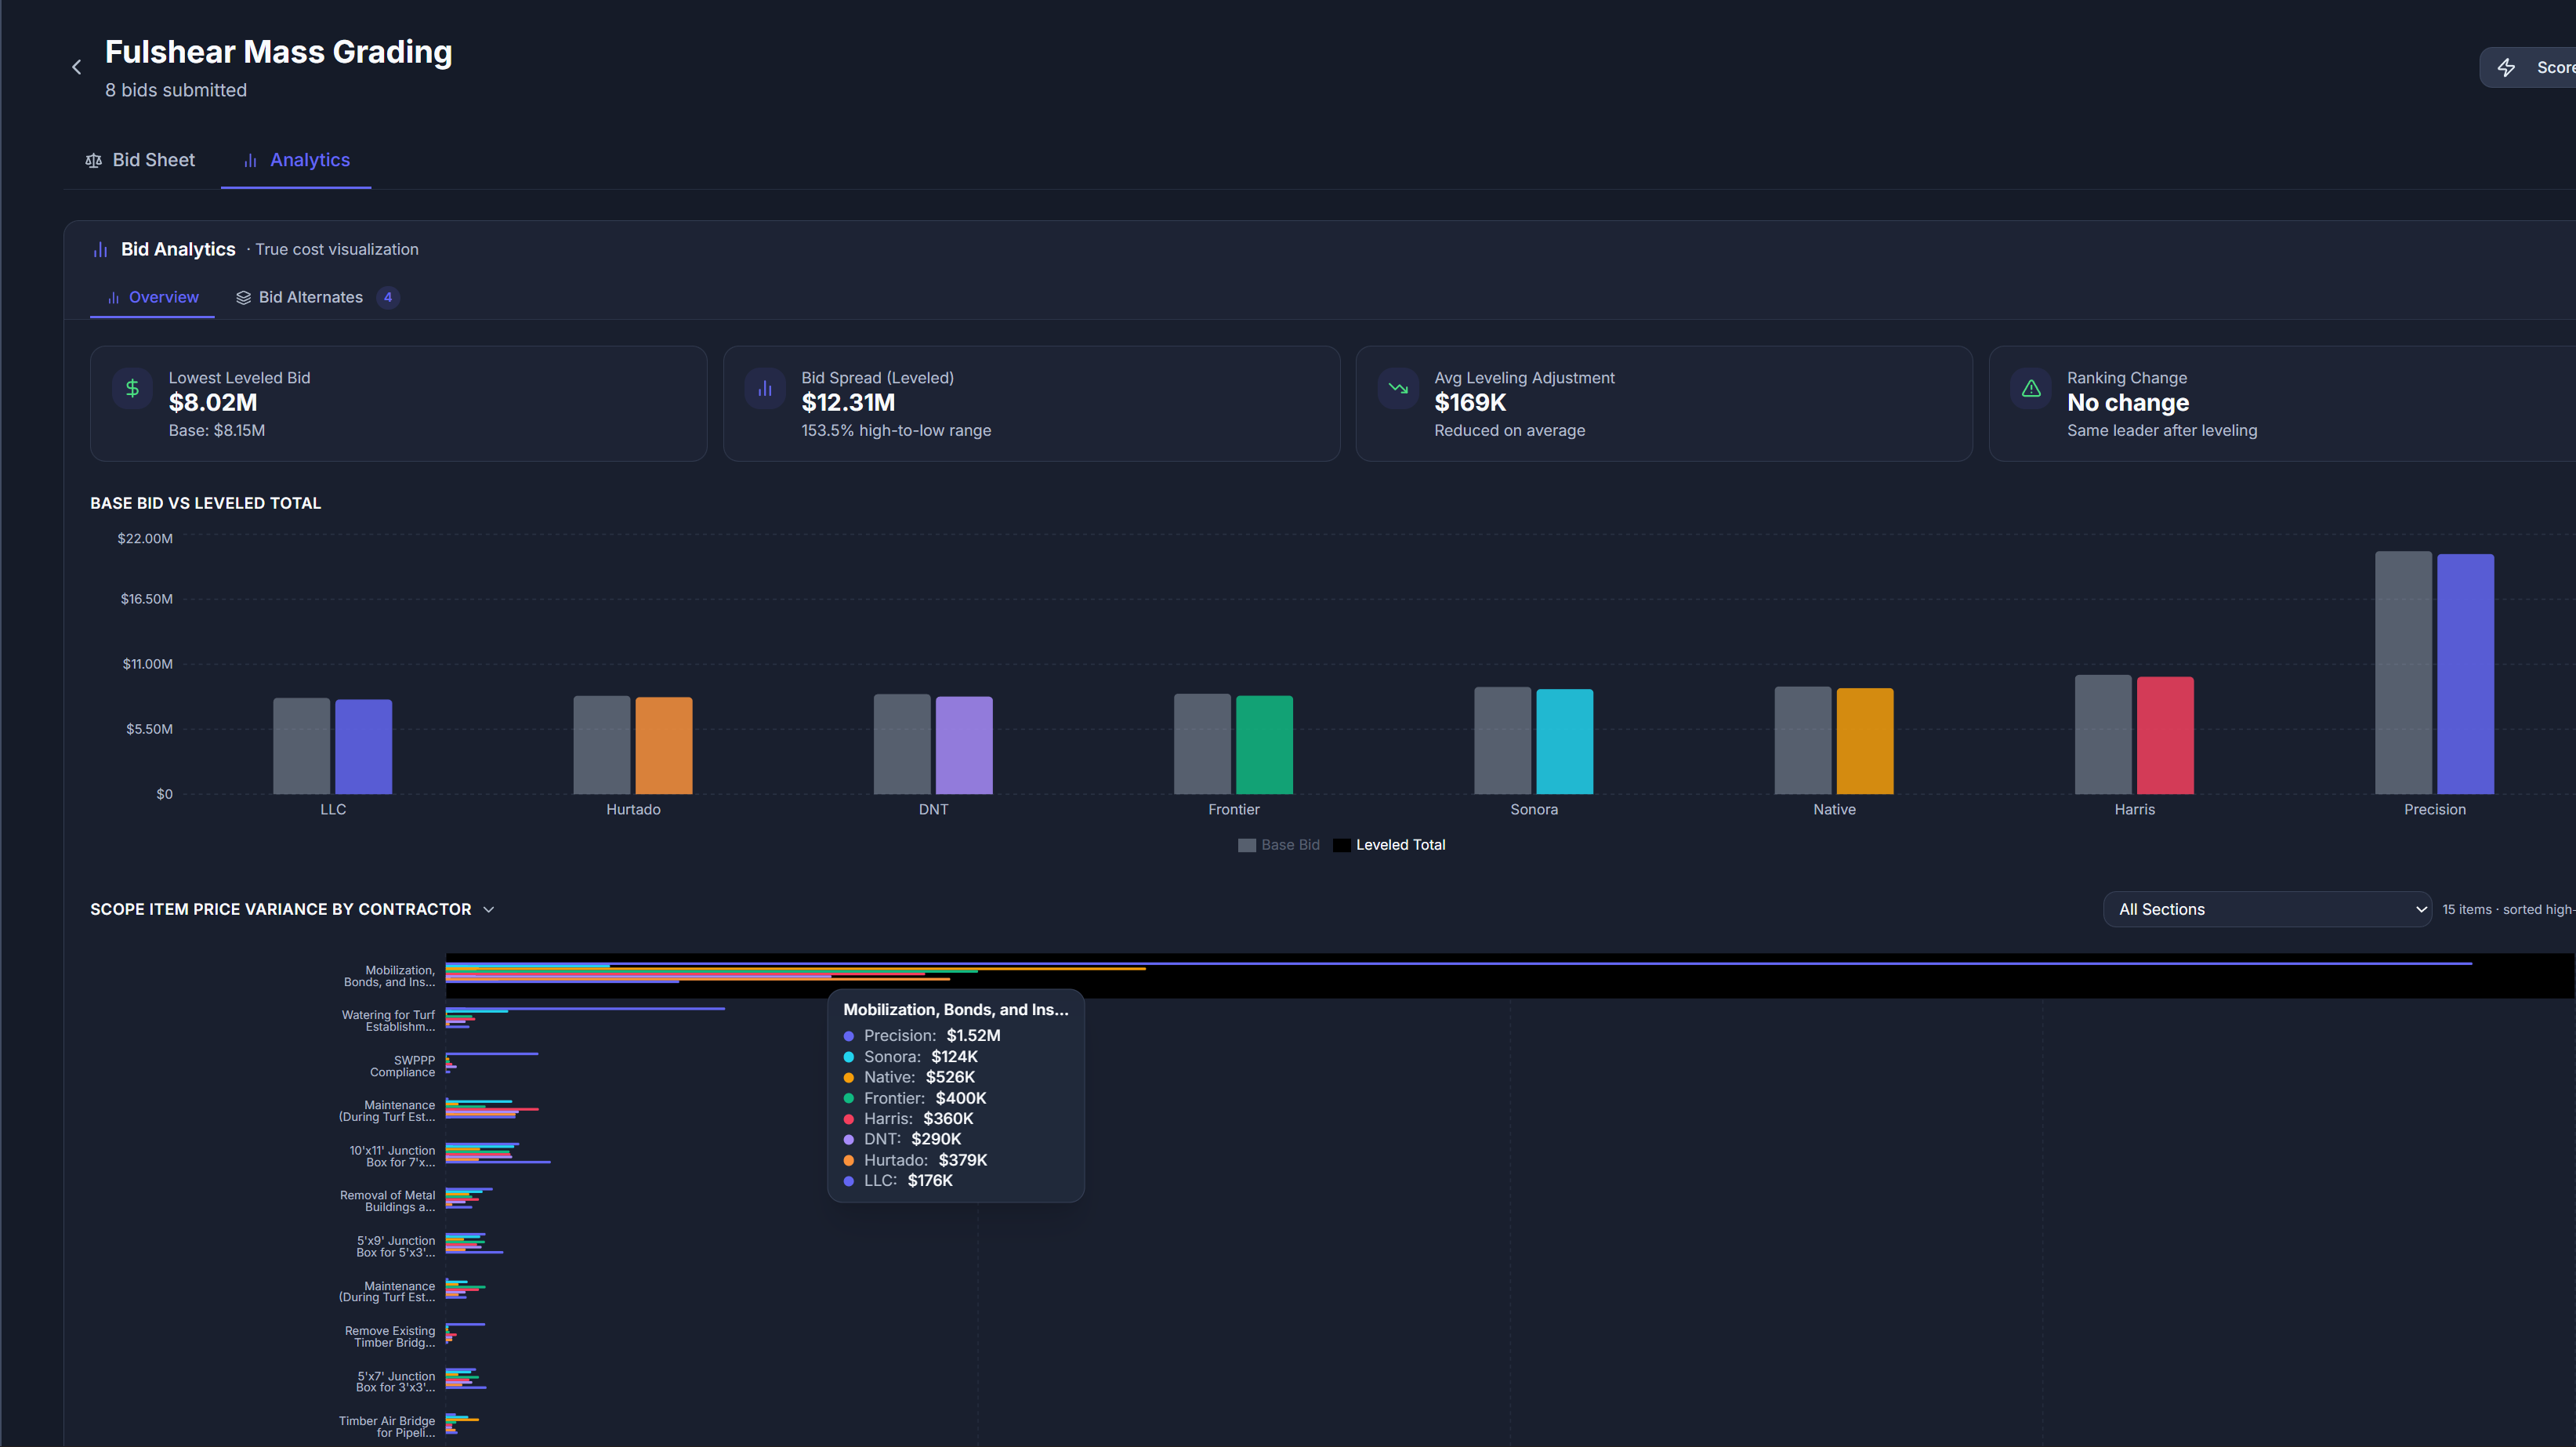Click the Sonora cyan leveled bar
This screenshot has width=2576, height=1447.
coord(1565,741)
